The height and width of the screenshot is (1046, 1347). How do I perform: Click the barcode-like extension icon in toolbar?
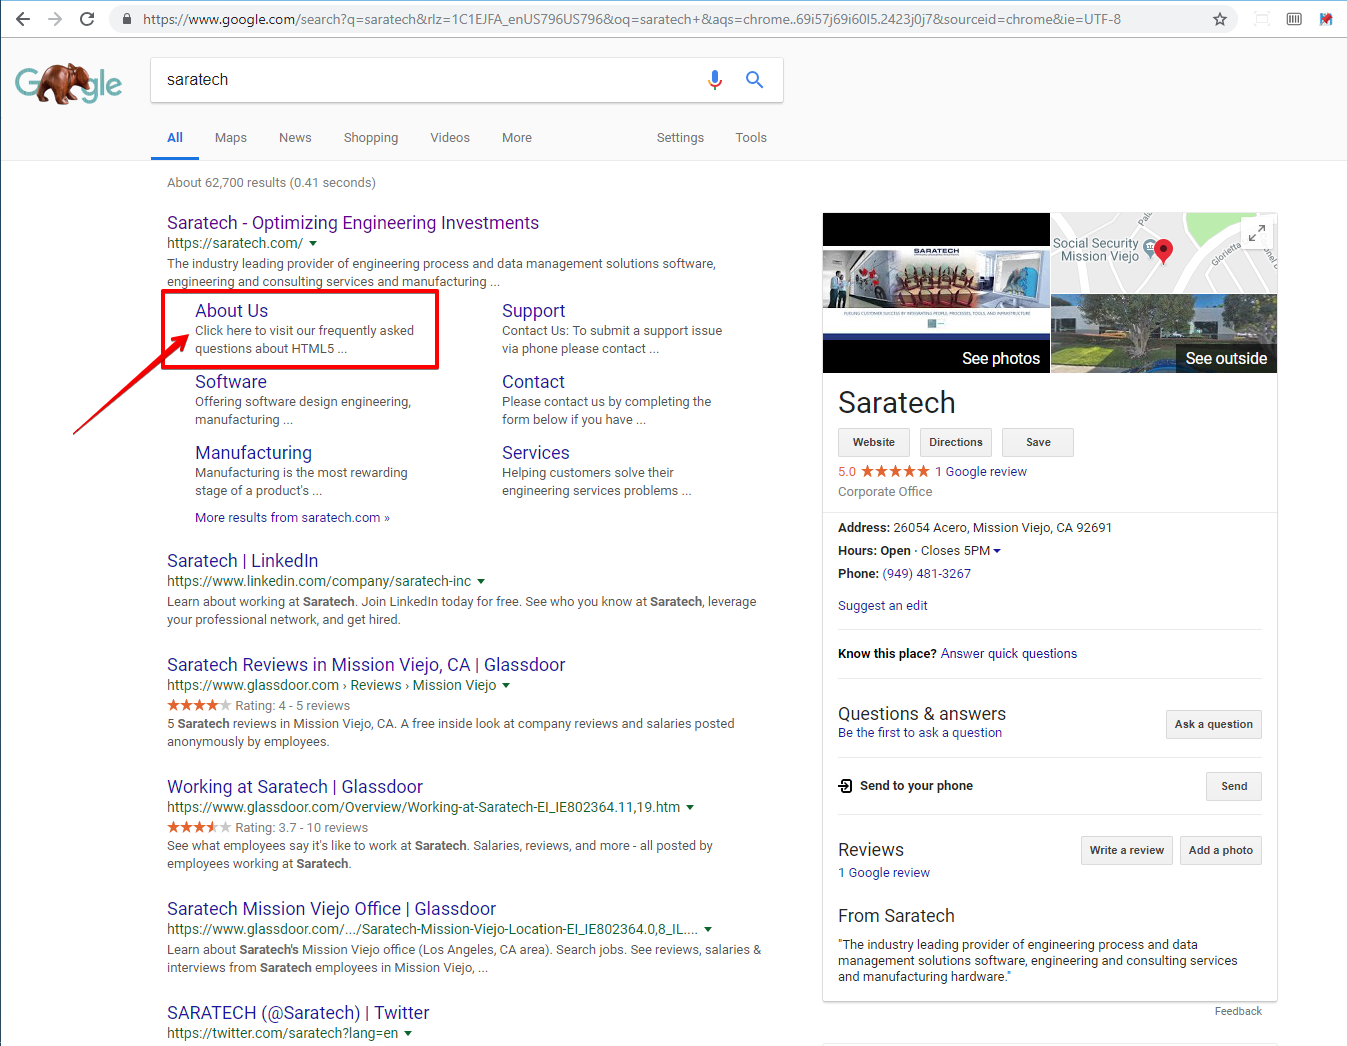(x=1294, y=19)
